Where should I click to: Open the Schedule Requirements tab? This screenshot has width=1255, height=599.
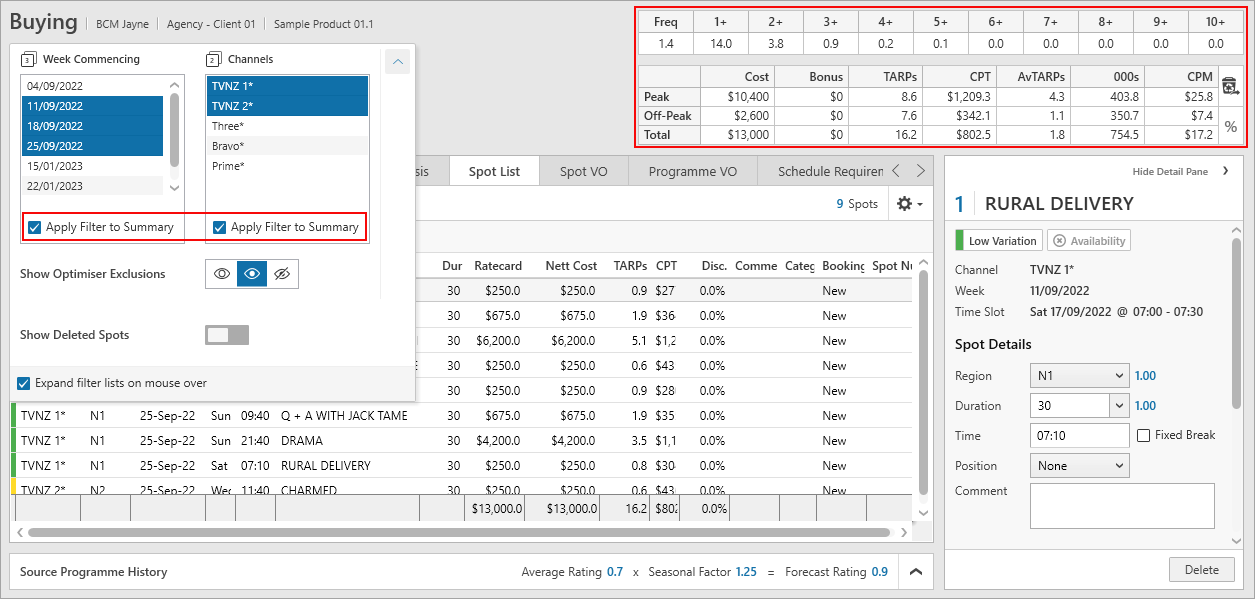pyautogui.click(x=831, y=171)
